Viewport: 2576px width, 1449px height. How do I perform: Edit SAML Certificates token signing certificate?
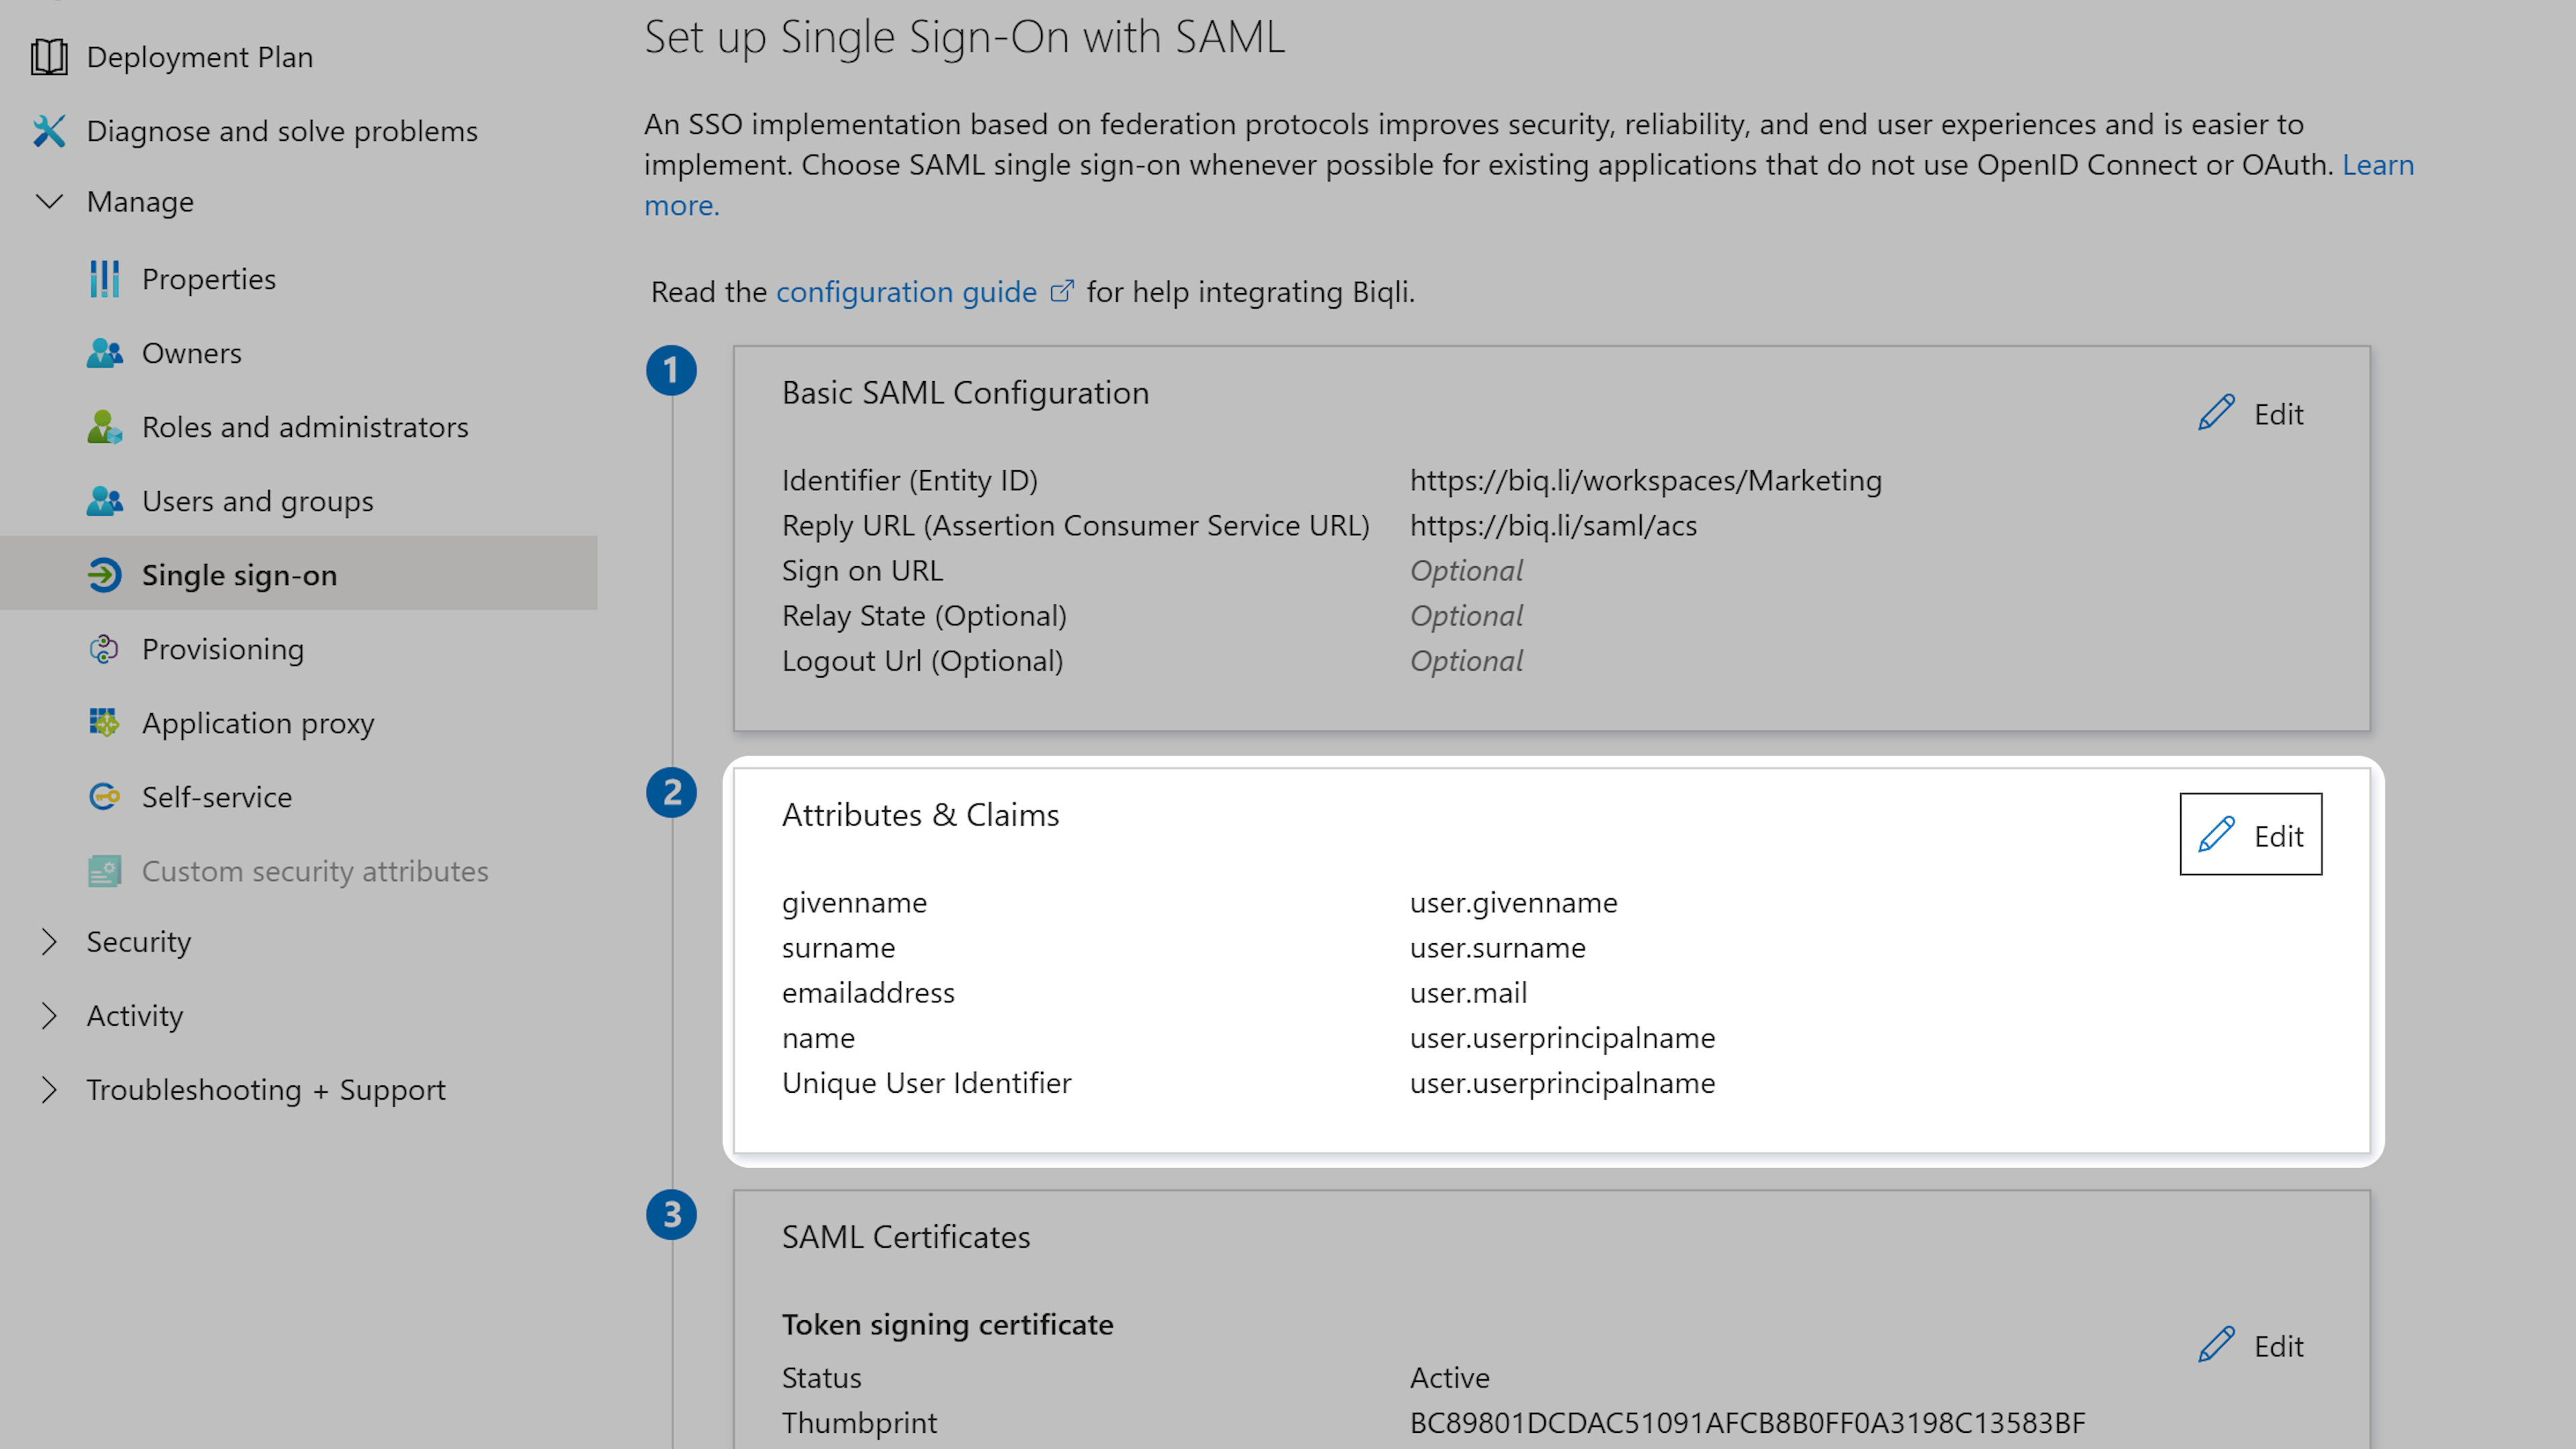point(2250,1345)
